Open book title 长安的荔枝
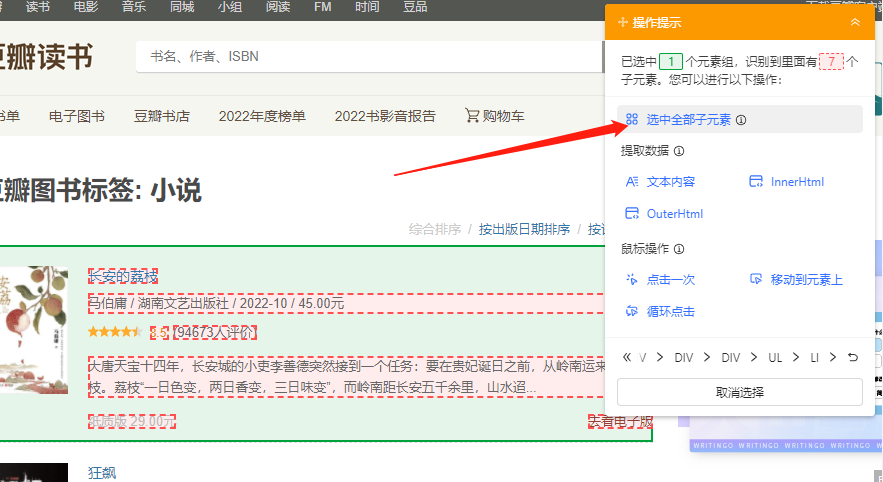Image resolution: width=883 pixels, height=482 pixels. (x=123, y=276)
